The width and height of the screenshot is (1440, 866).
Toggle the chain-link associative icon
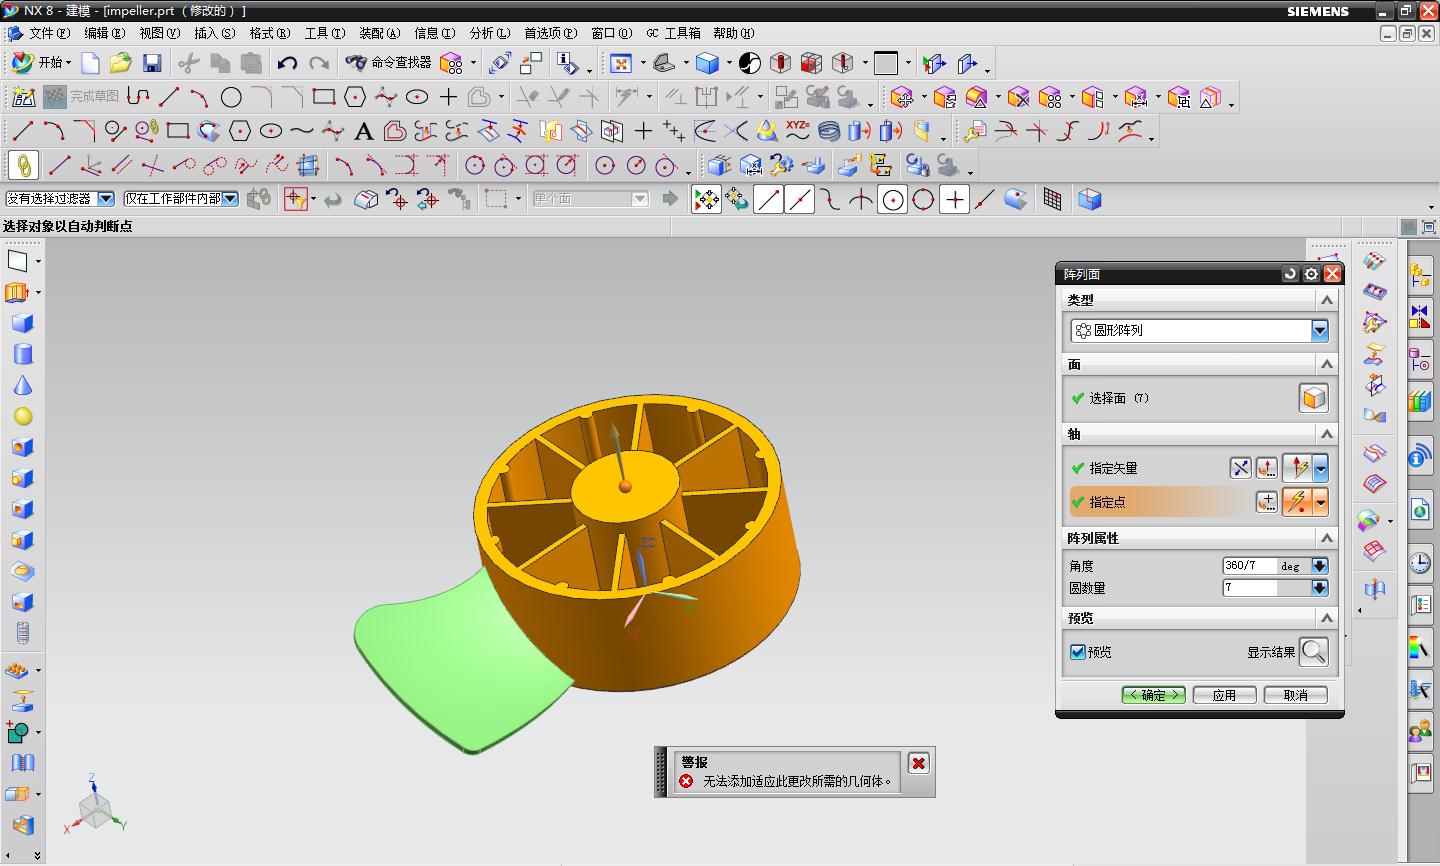[23, 165]
